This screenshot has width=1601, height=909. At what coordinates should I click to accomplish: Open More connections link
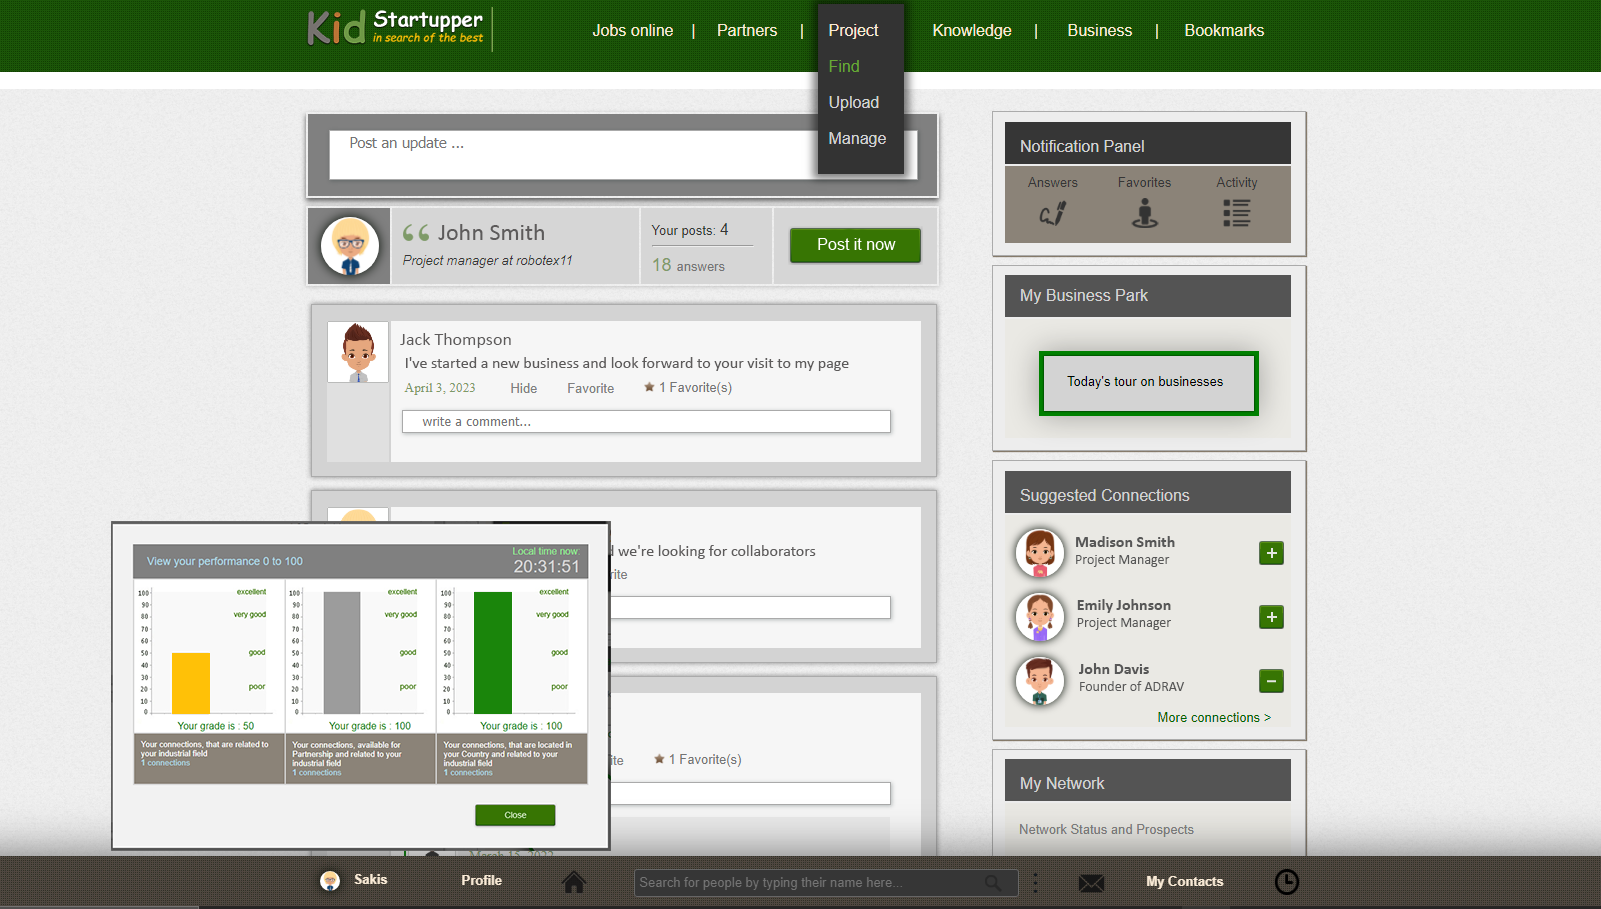pyautogui.click(x=1214, y=718)
